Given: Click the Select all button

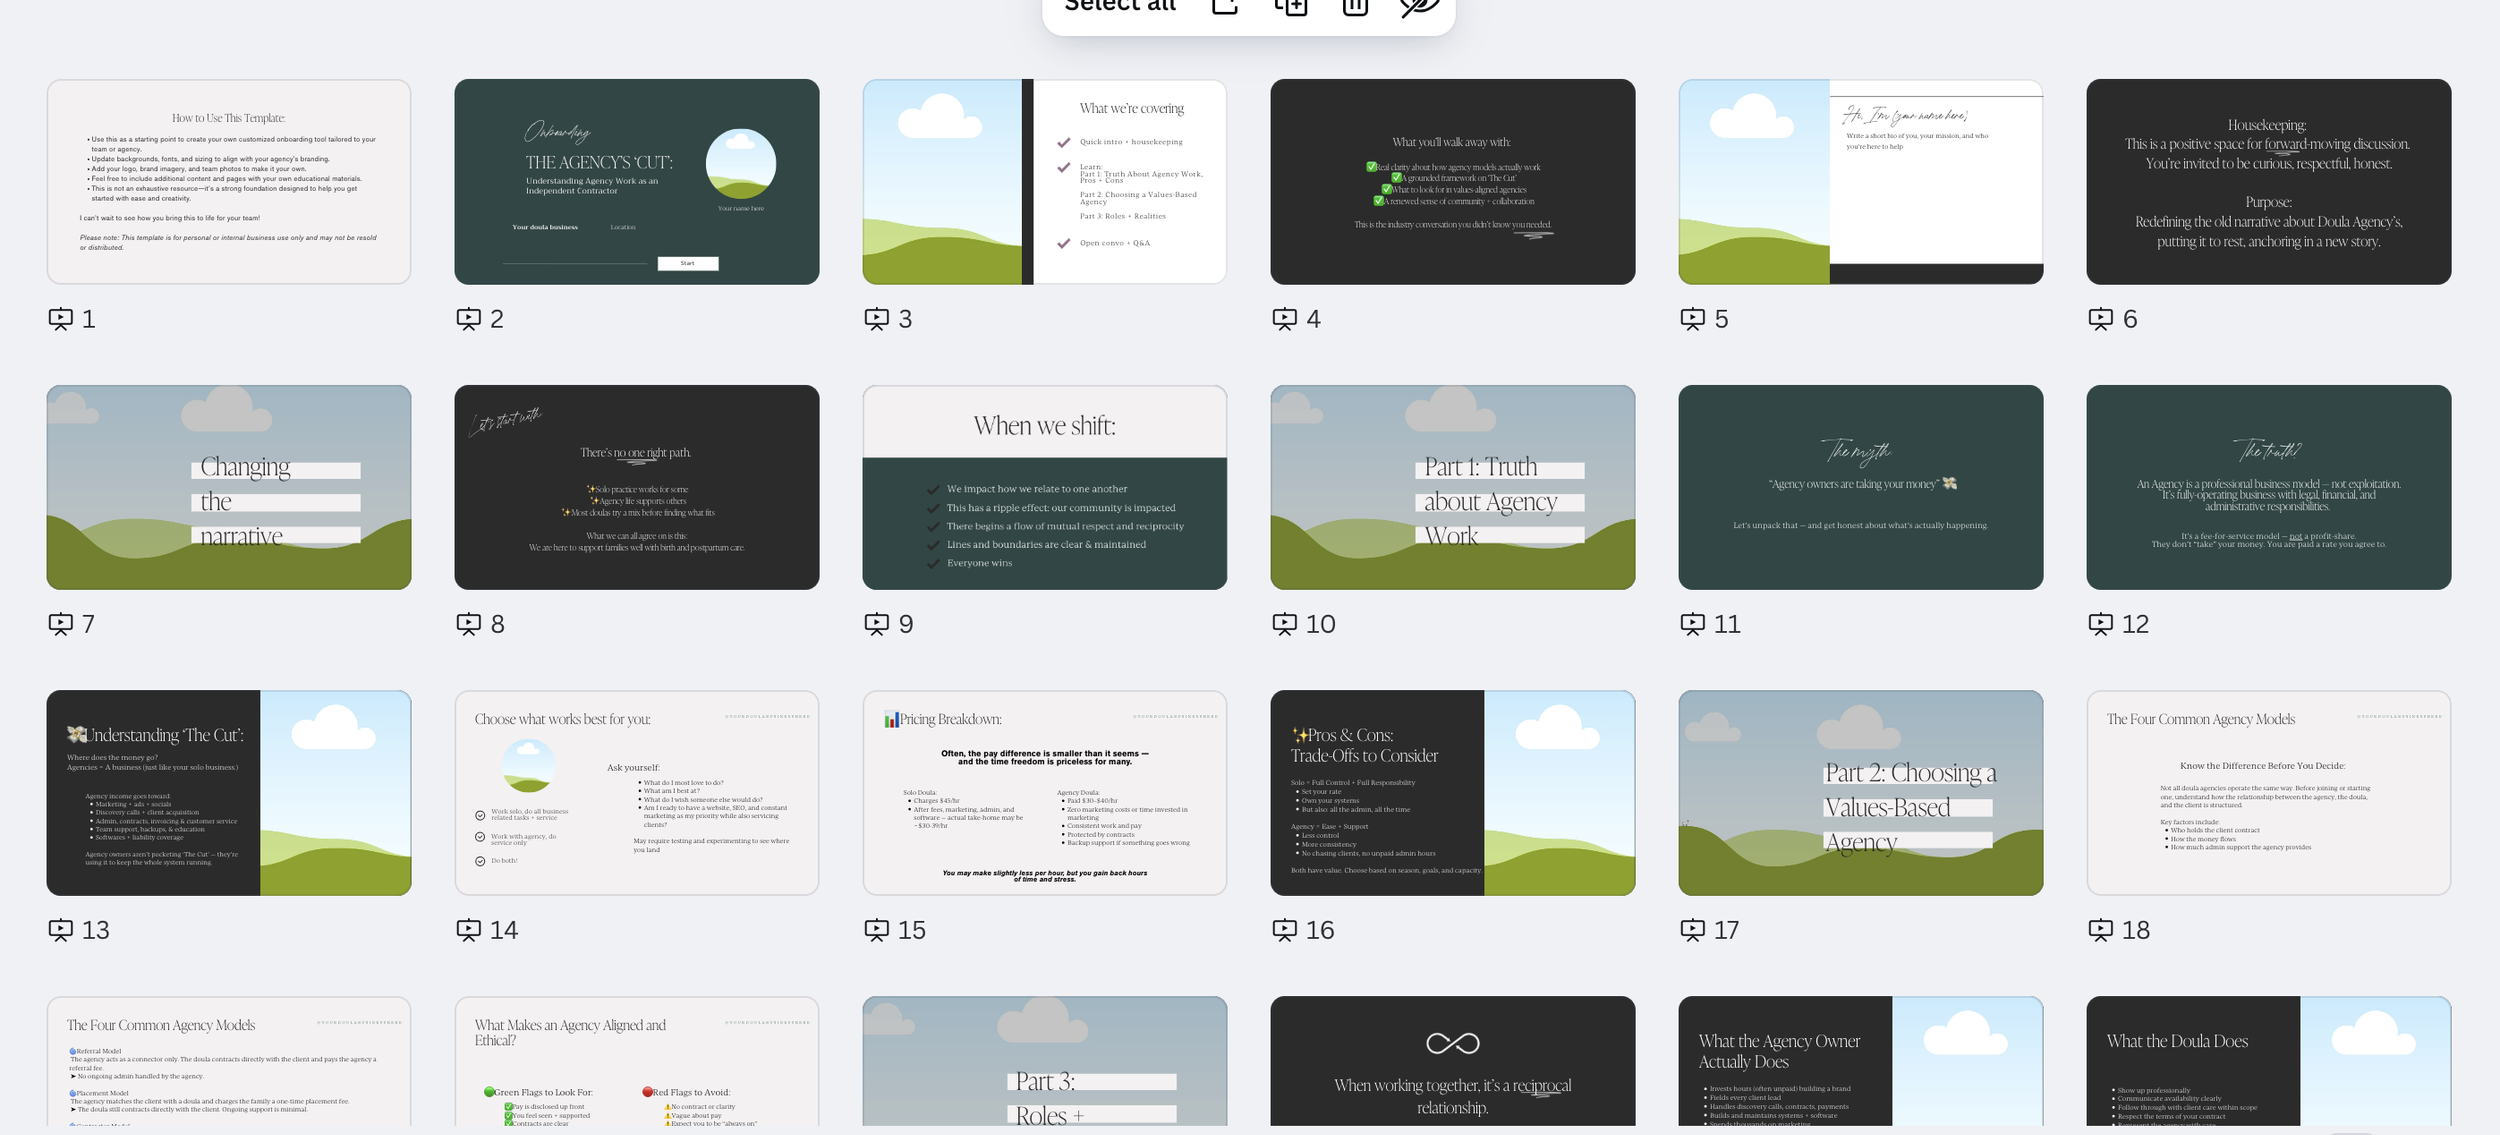Looking at the screenshot, I should (x=1119, y=6).
